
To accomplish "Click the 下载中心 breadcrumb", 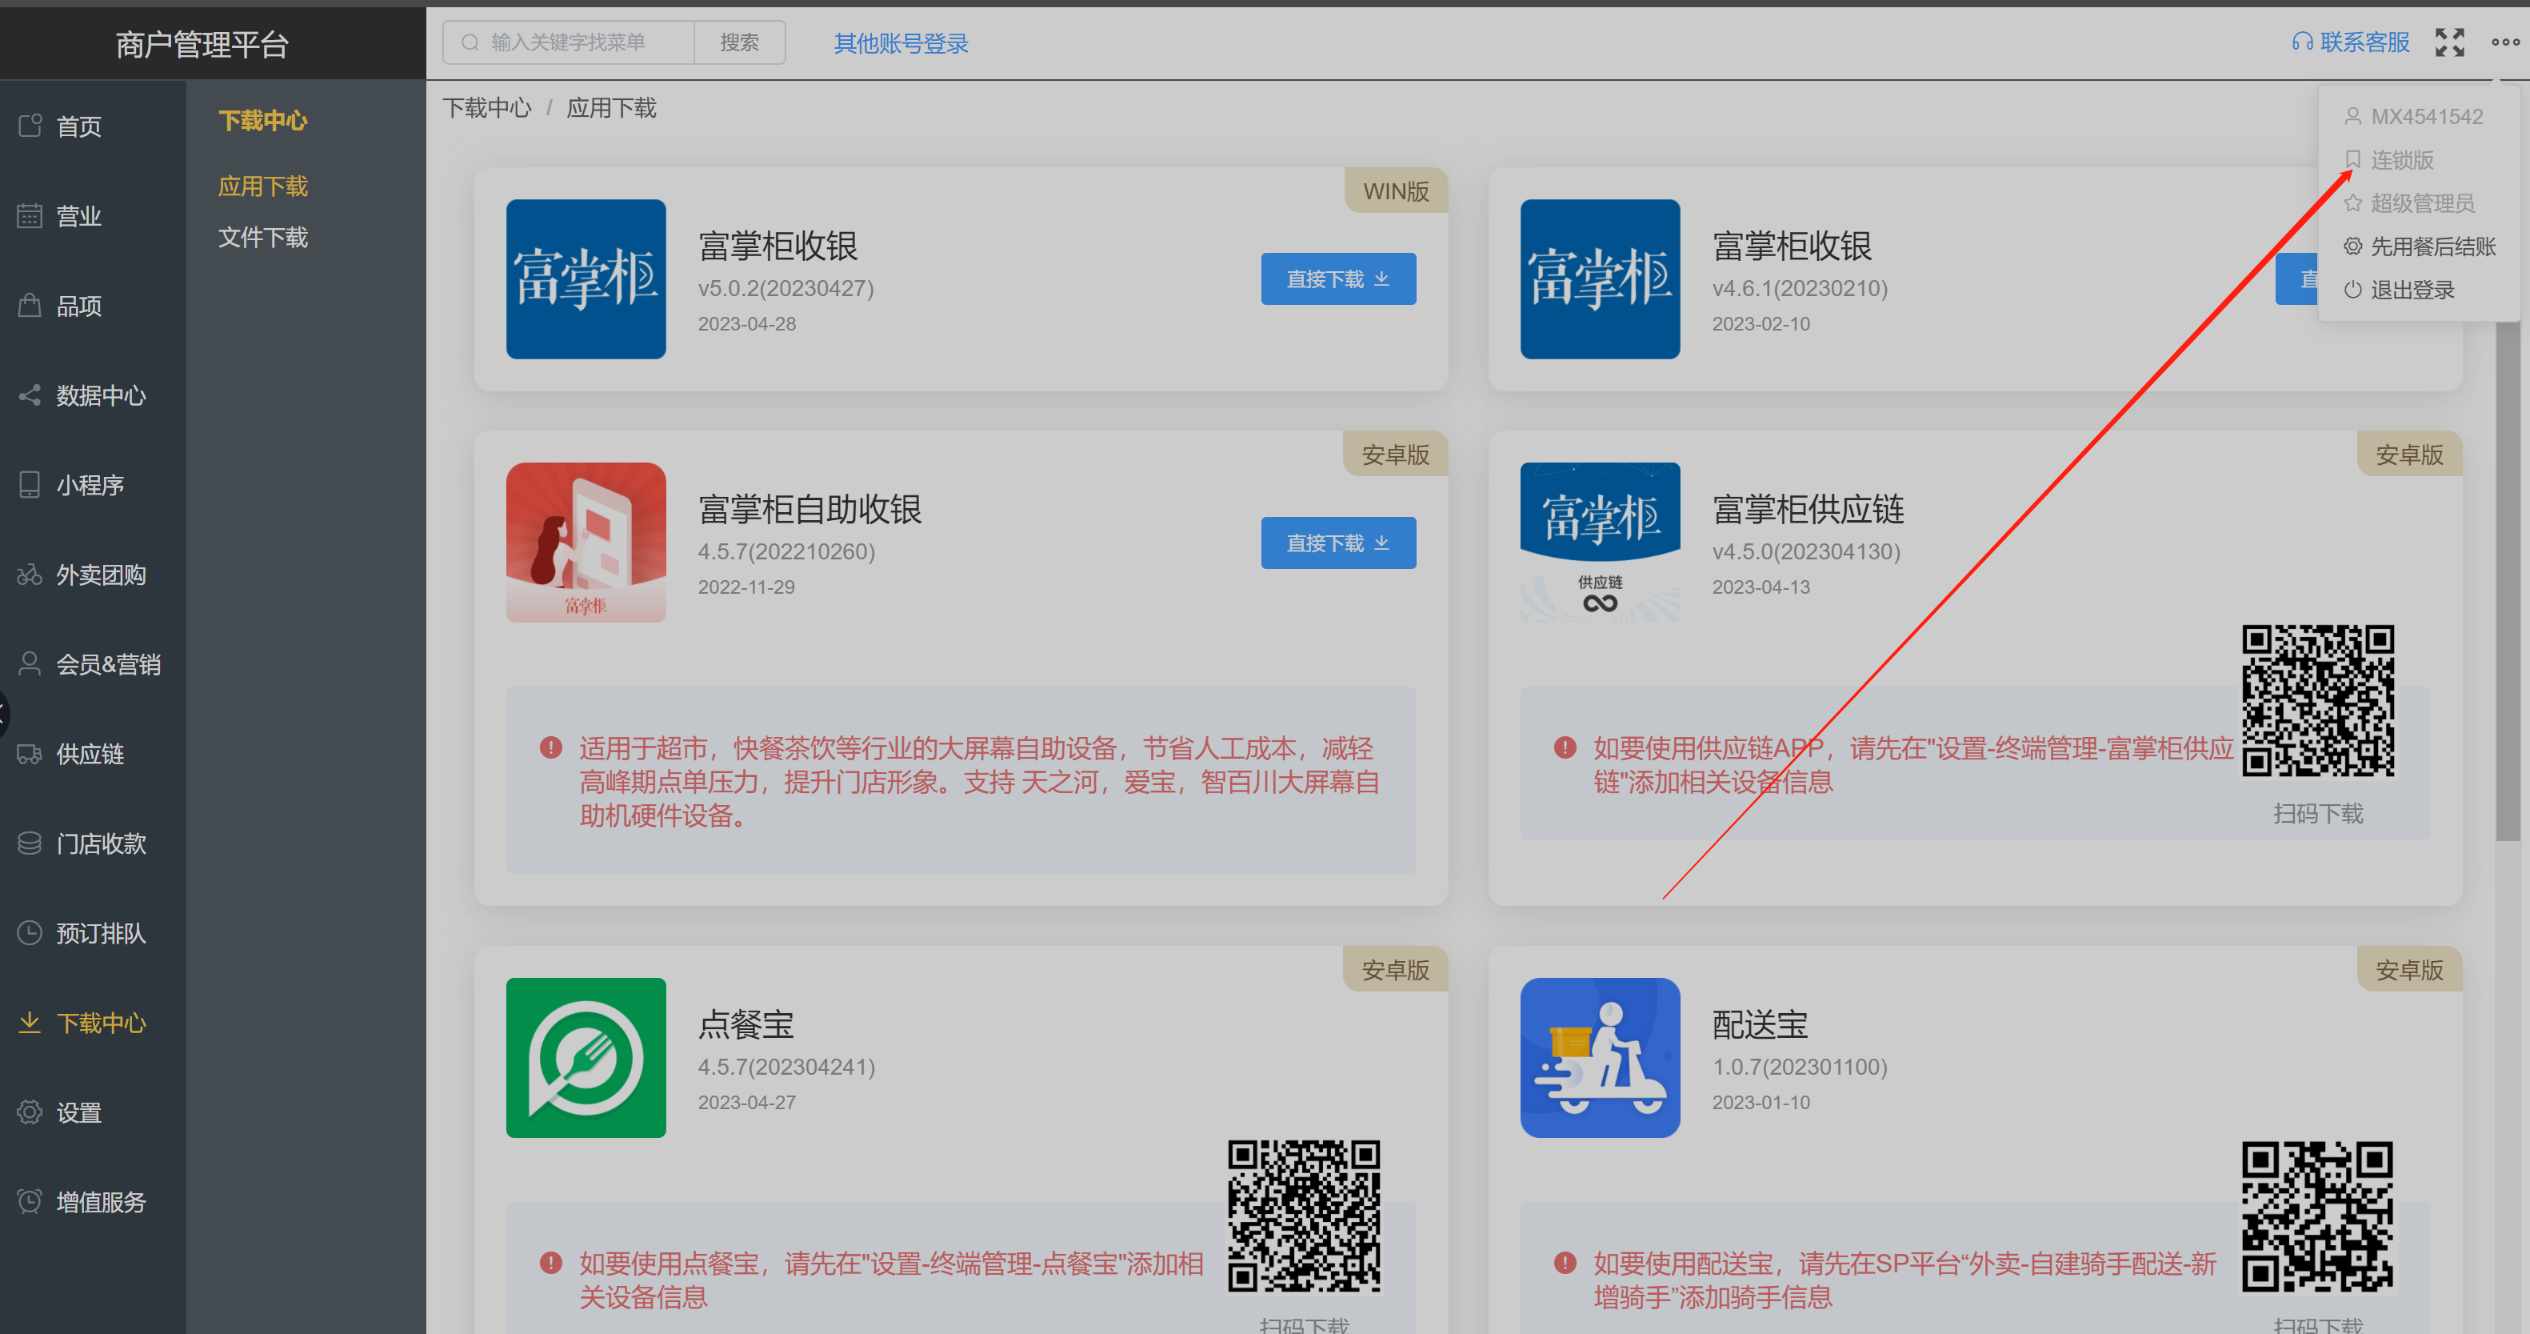I will pyautogui.click(x=487, y=108).
